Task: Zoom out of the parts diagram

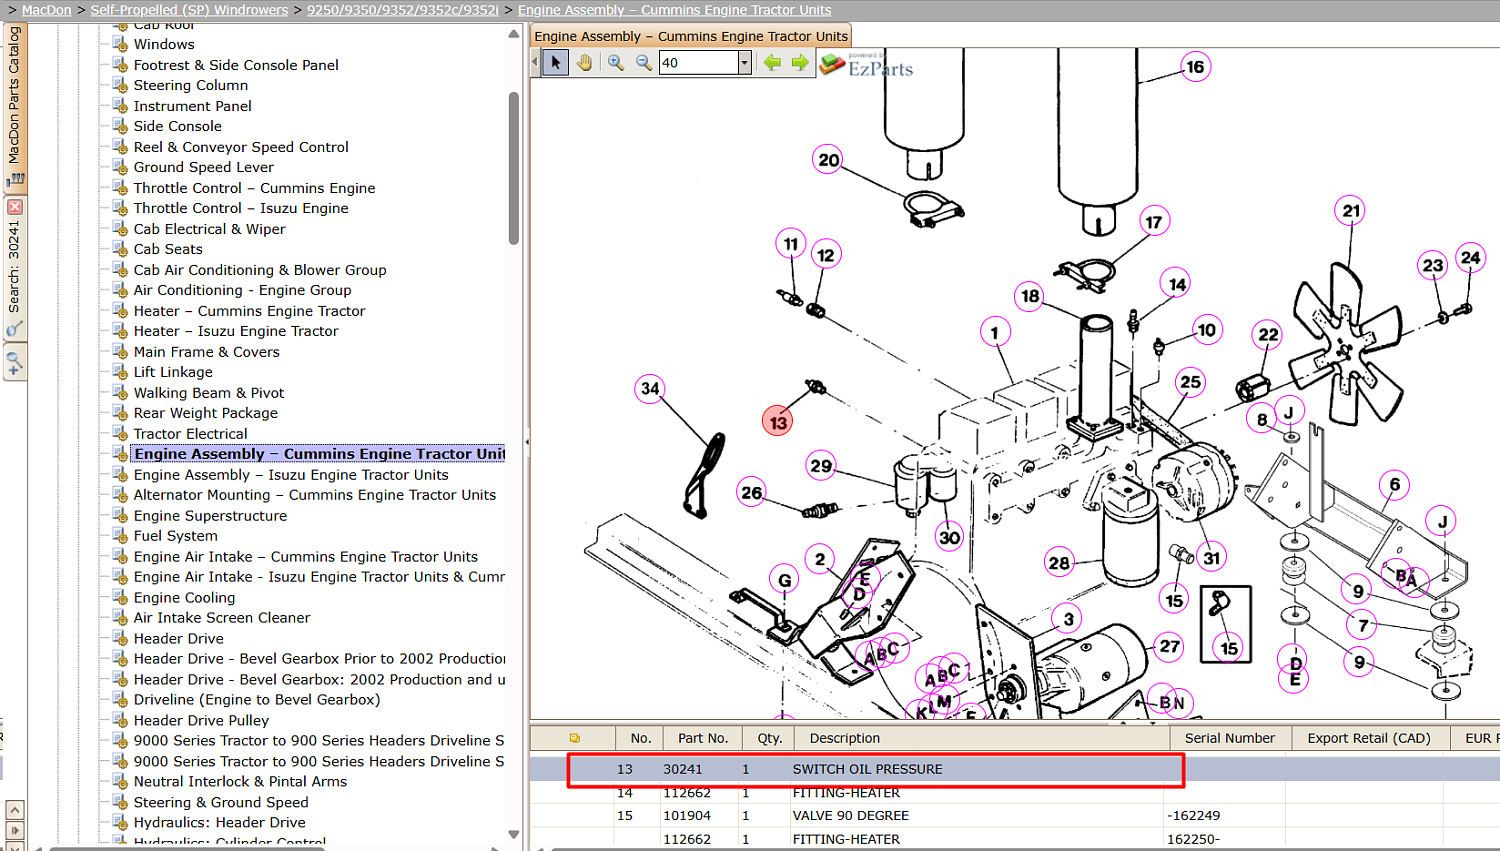Action: click(x=644, y=63)
